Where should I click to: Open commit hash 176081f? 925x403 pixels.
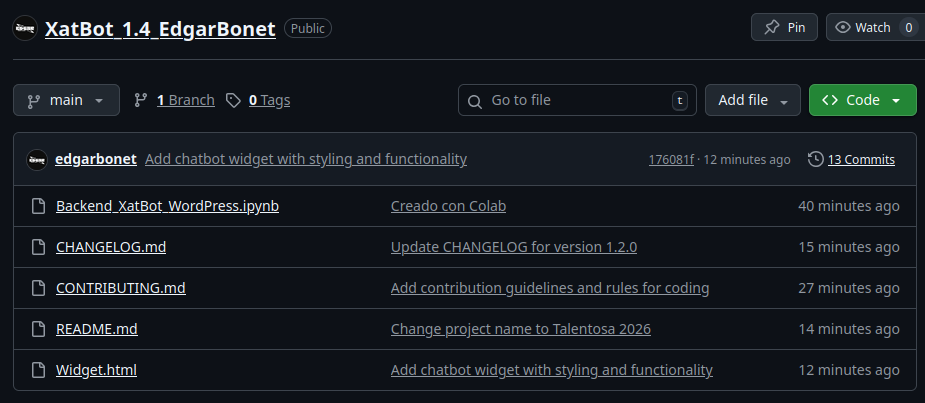[671, 160]
